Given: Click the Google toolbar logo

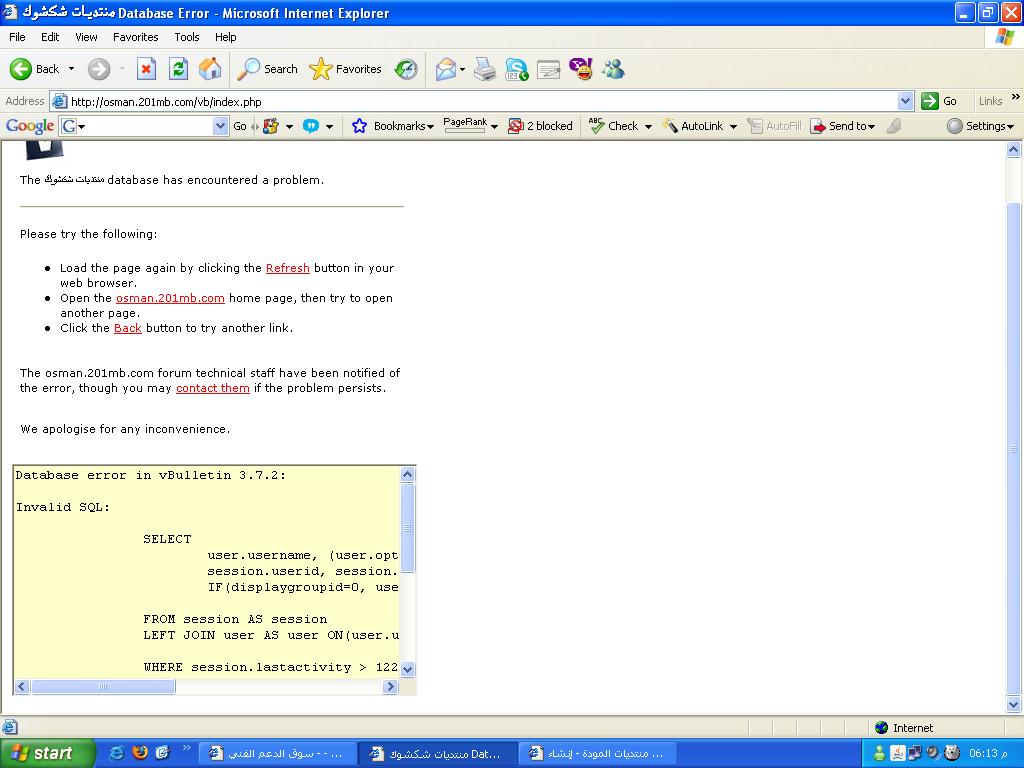Looking at the screenshot, I should pos(29,126).
